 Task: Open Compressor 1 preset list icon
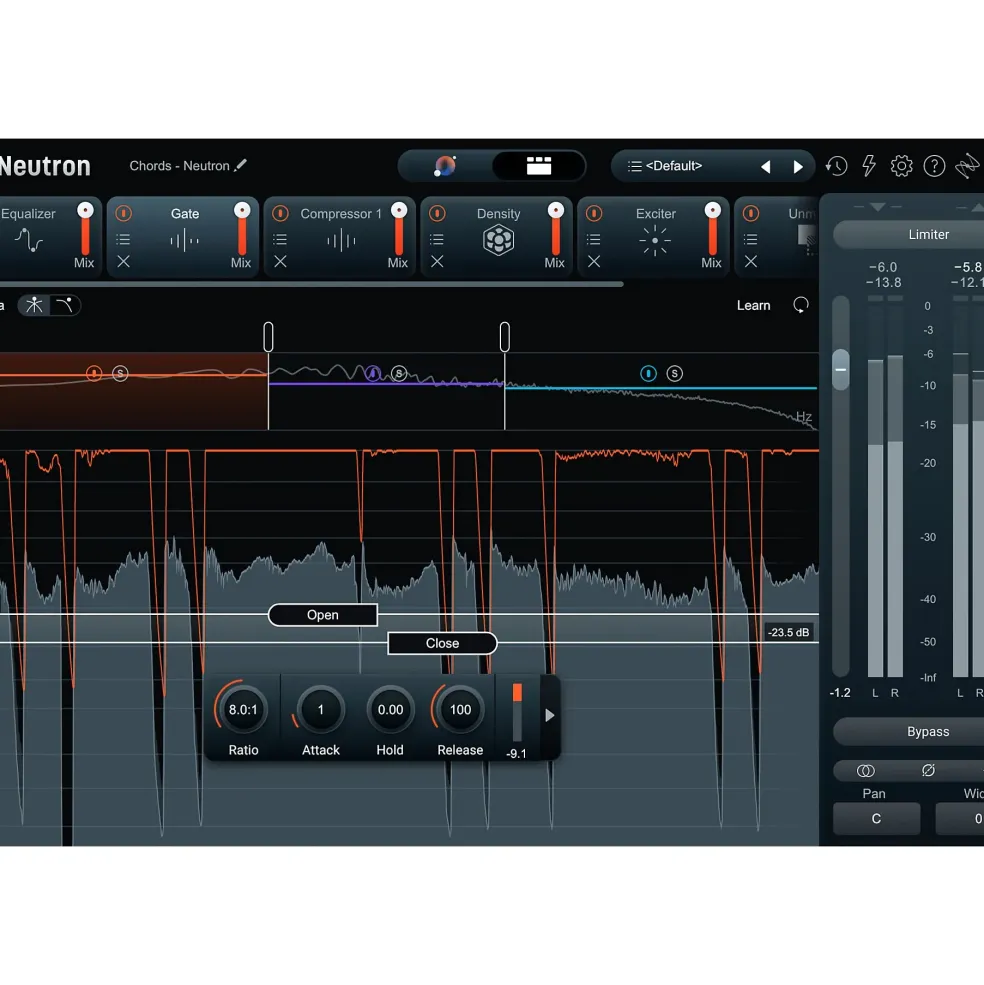pyautogui.click(x=280, y=239)
